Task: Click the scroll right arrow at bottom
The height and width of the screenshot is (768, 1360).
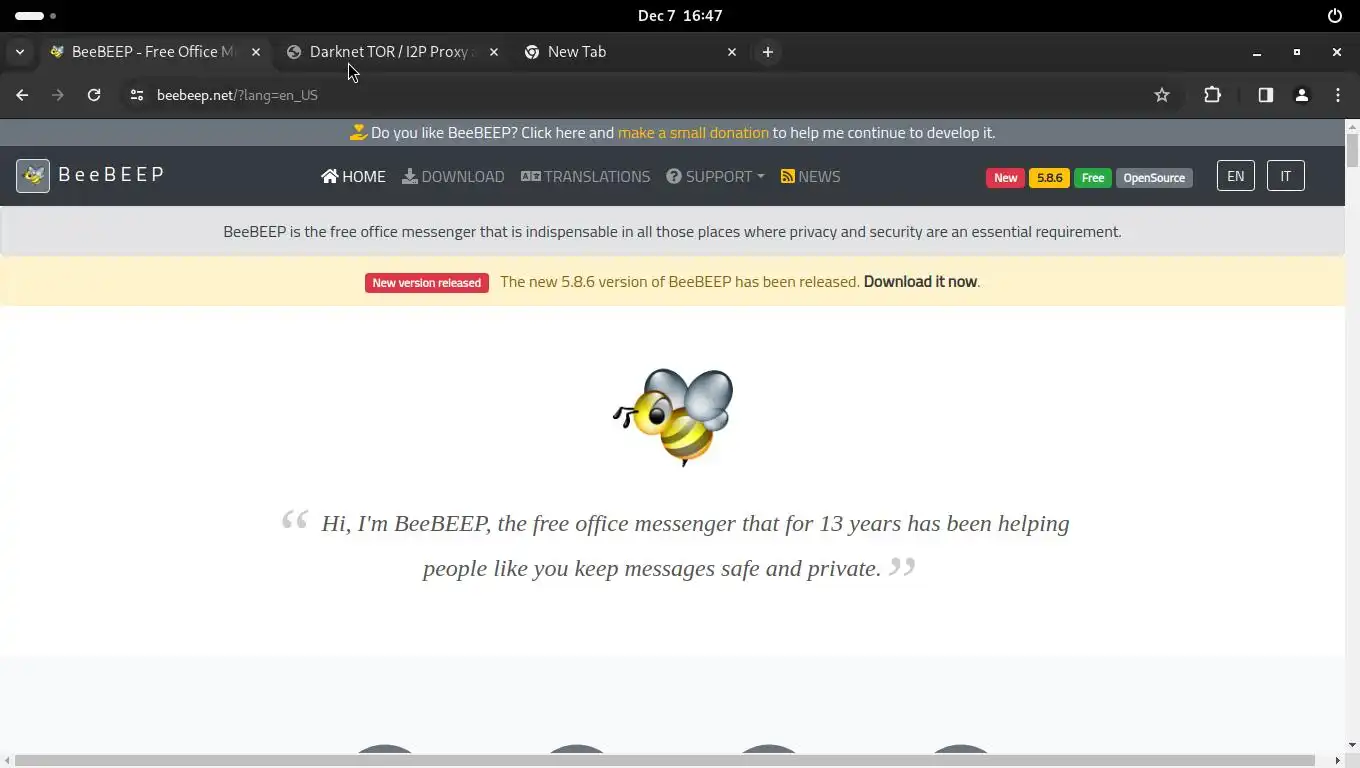Action: (1338, 760)
